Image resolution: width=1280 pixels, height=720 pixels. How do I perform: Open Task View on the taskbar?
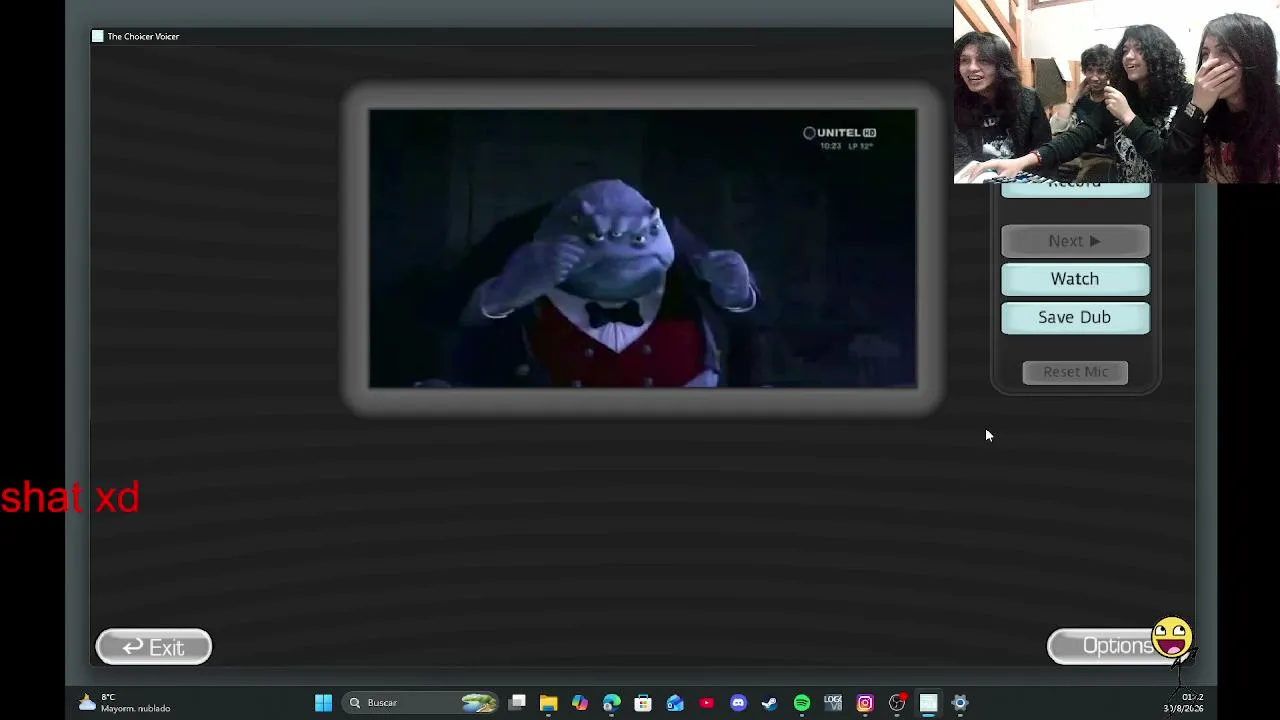517,703
